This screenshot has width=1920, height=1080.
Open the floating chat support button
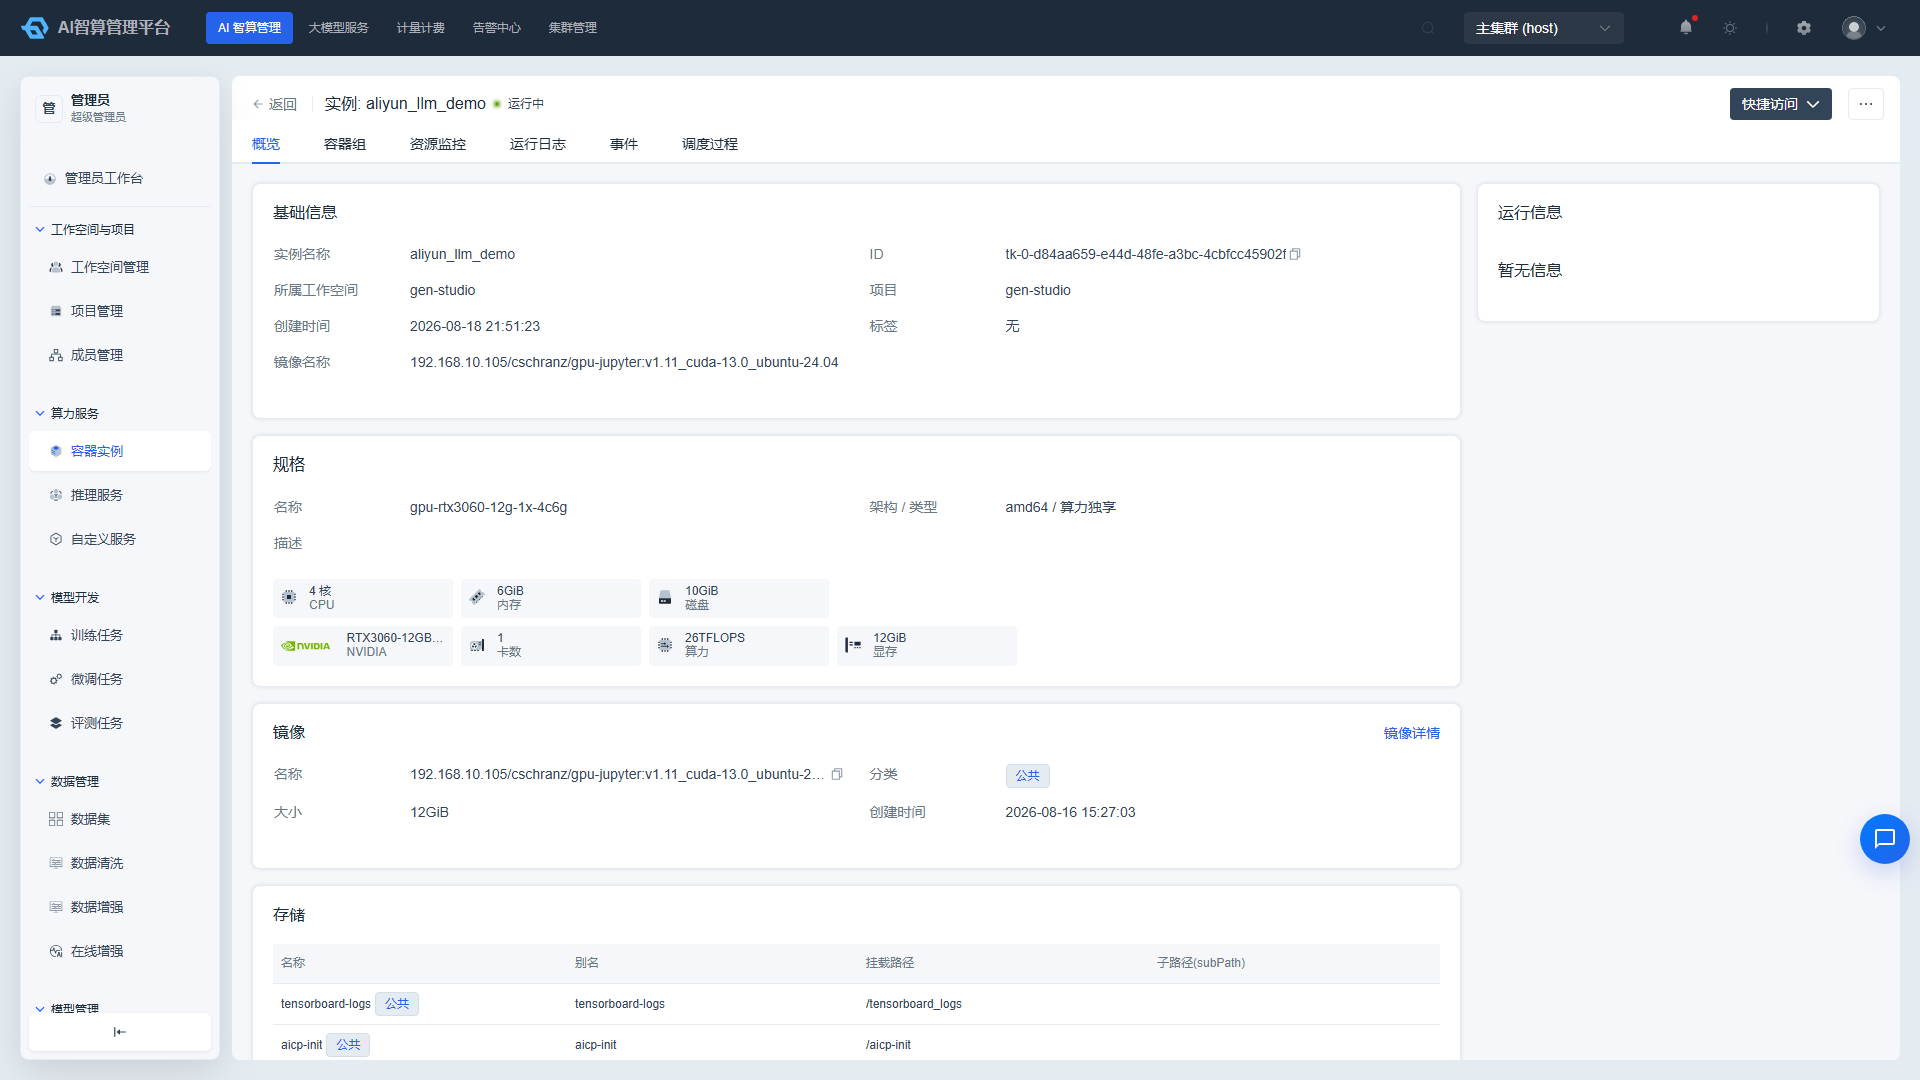[x=1884, y=838]
